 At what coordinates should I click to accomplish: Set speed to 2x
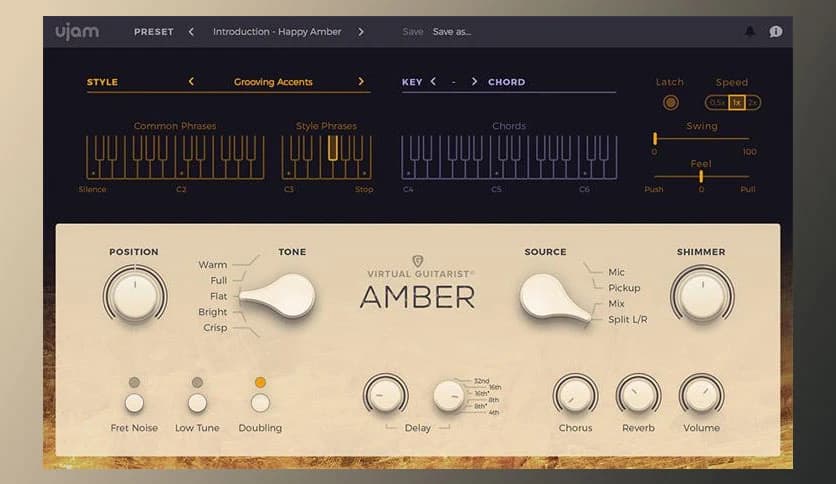pyautogui.click(x=752, y=102)
